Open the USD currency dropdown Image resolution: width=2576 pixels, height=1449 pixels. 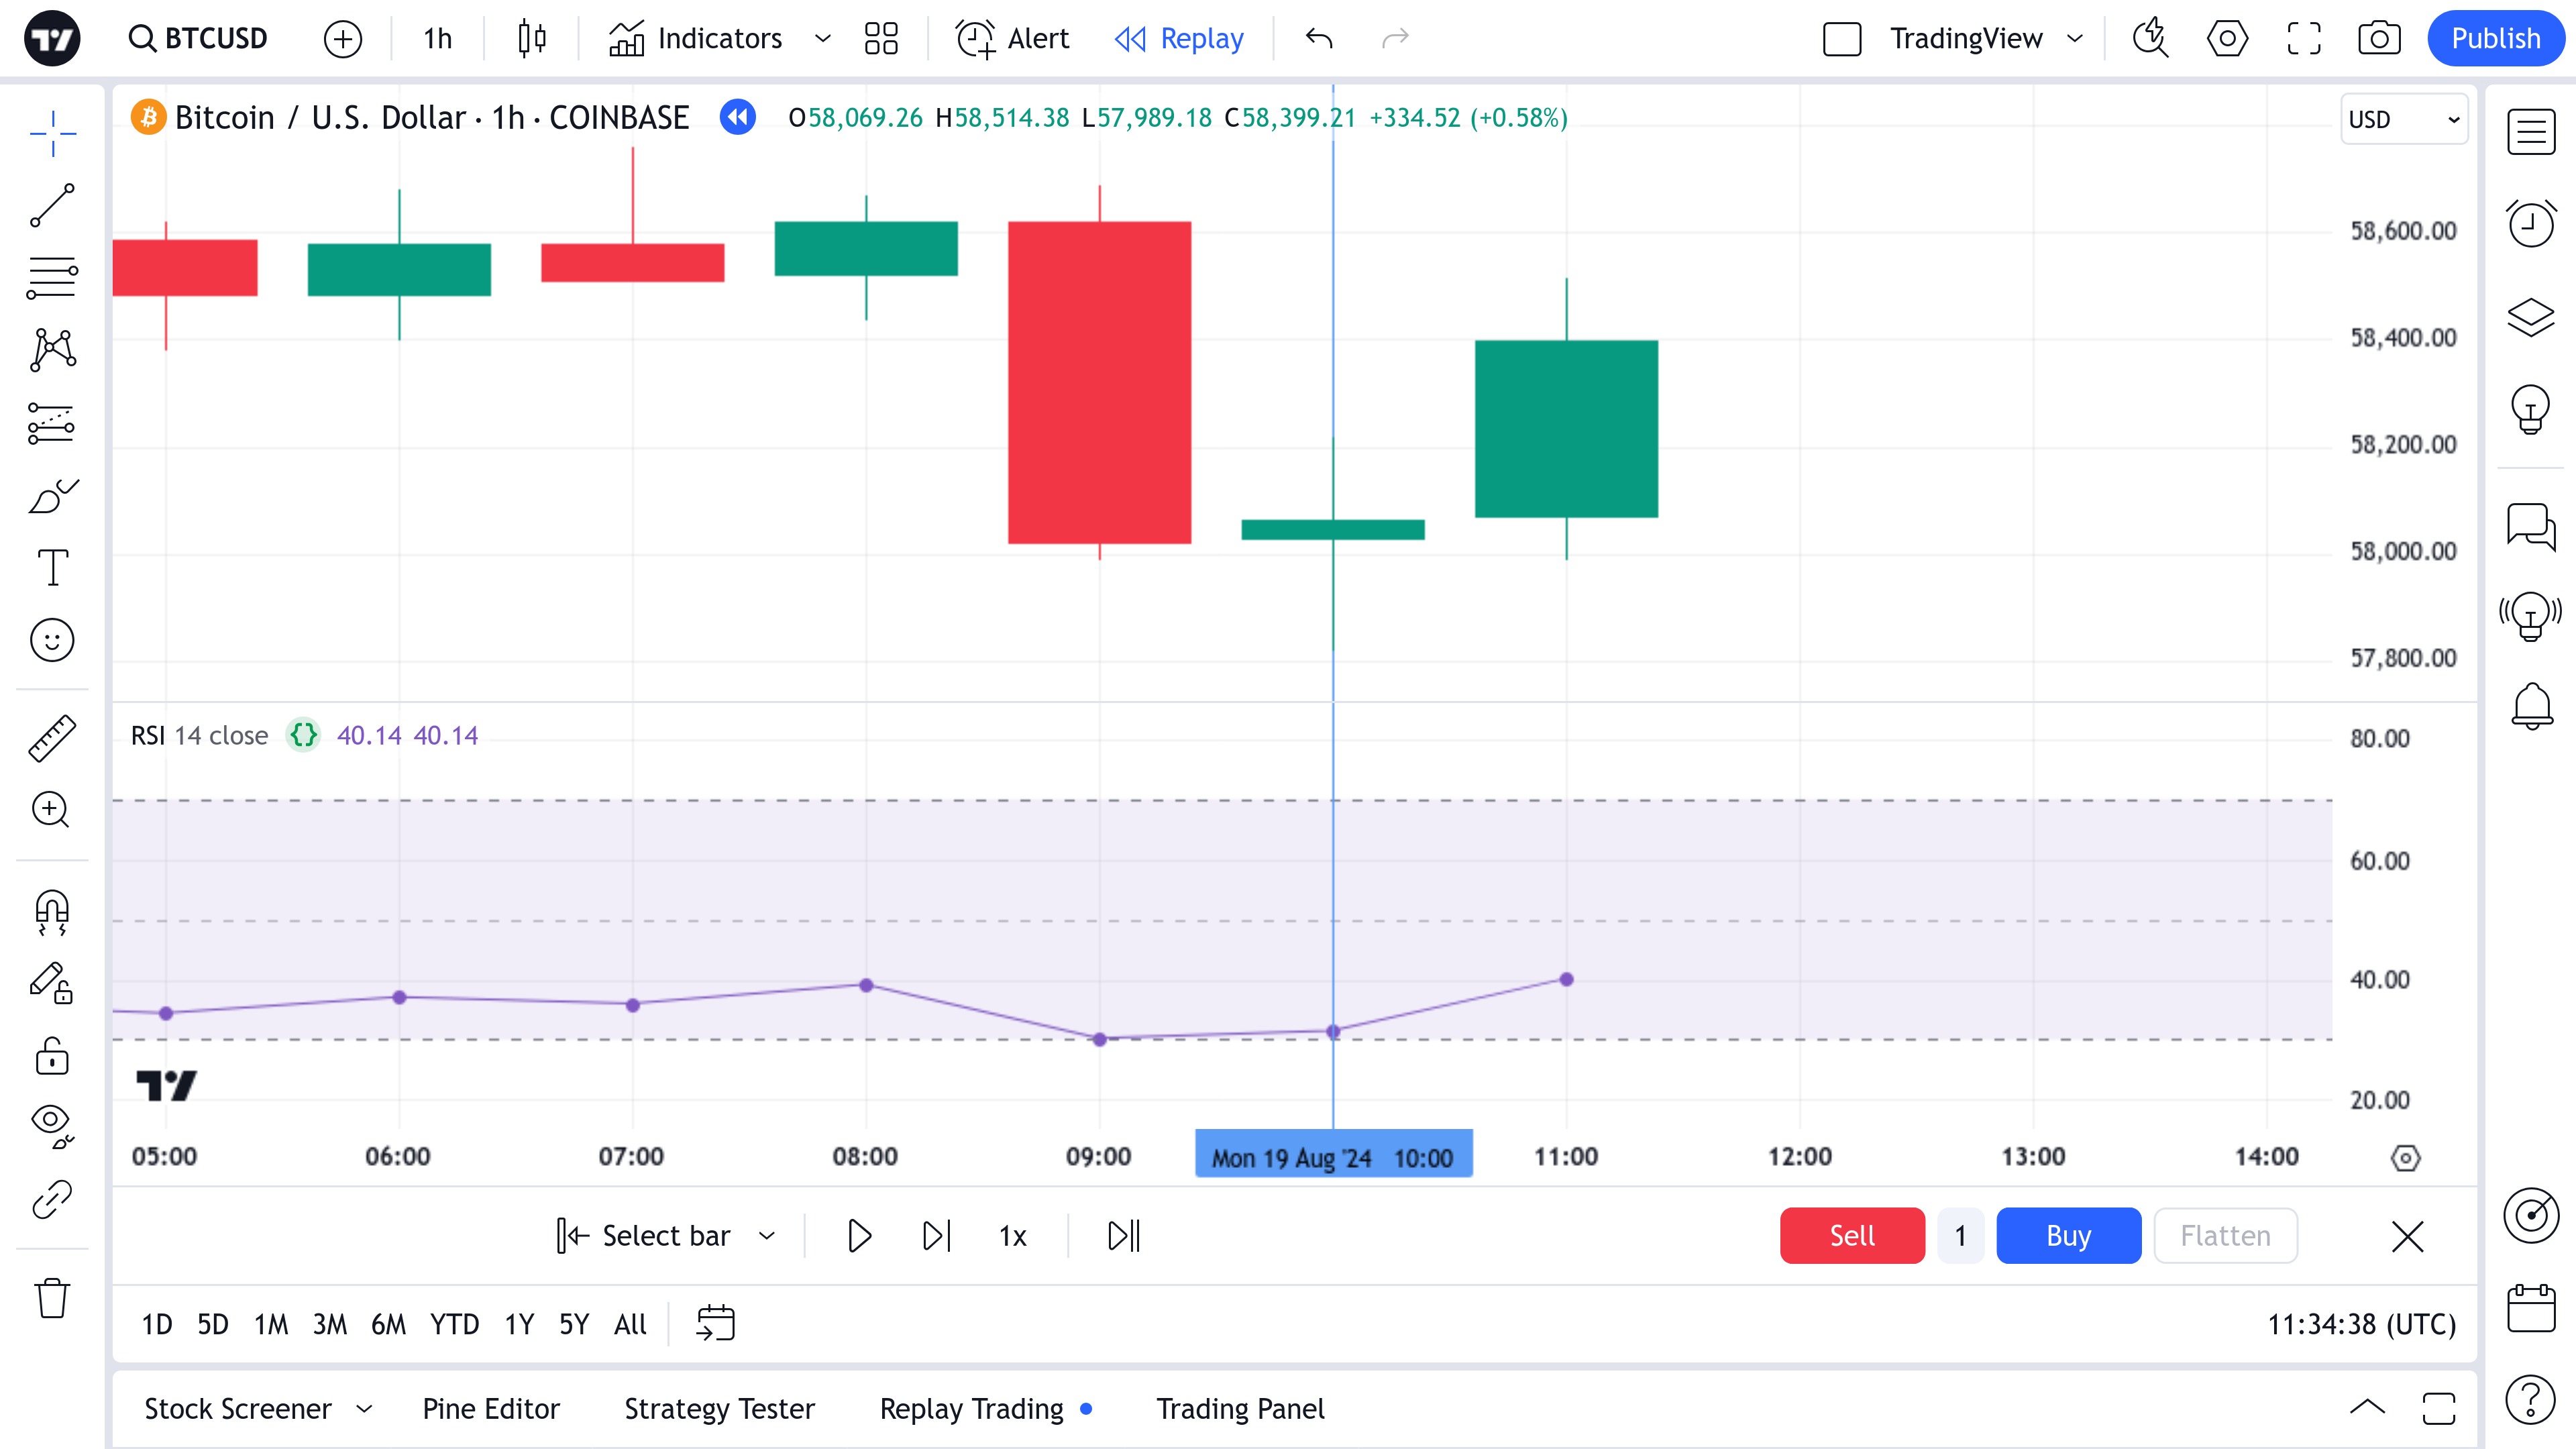tap(2403, 119)
